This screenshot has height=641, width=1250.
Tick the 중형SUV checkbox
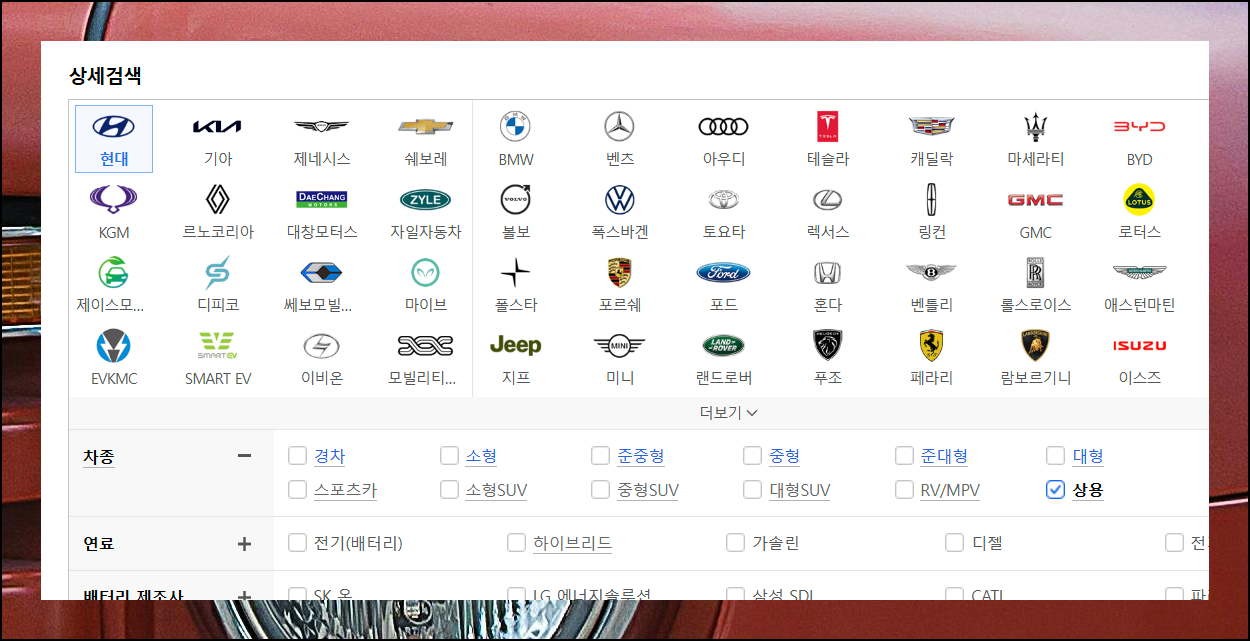(x=600, y=490)
